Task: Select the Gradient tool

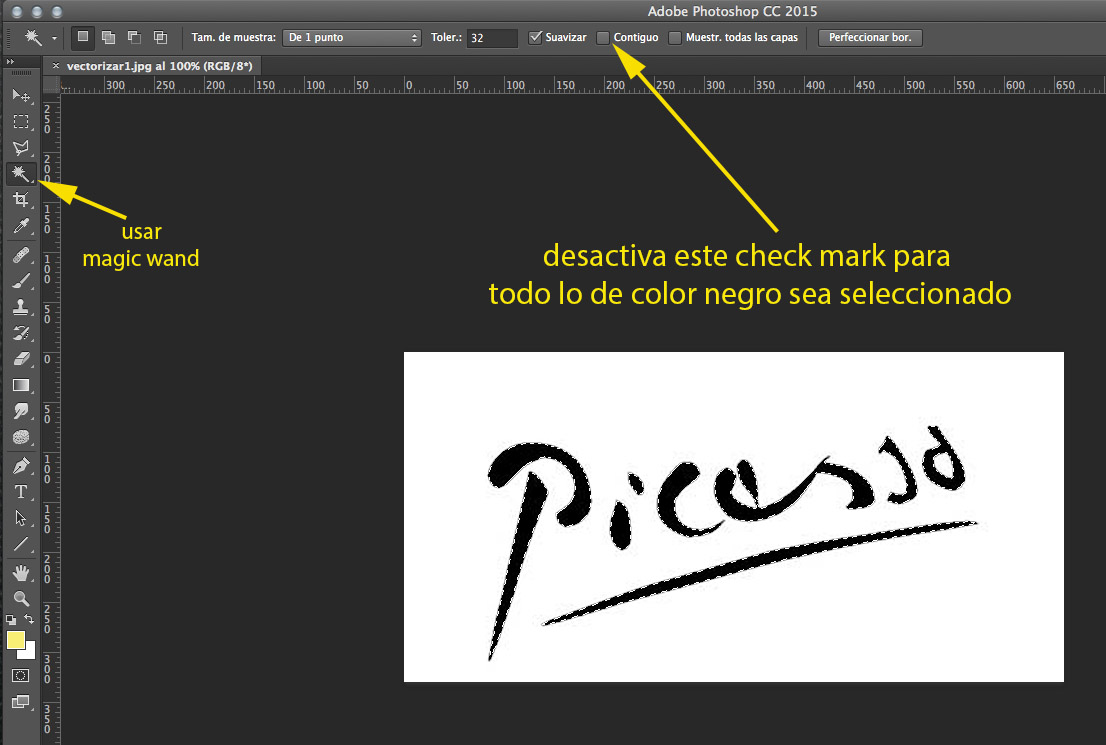Action: coord(21,385)
